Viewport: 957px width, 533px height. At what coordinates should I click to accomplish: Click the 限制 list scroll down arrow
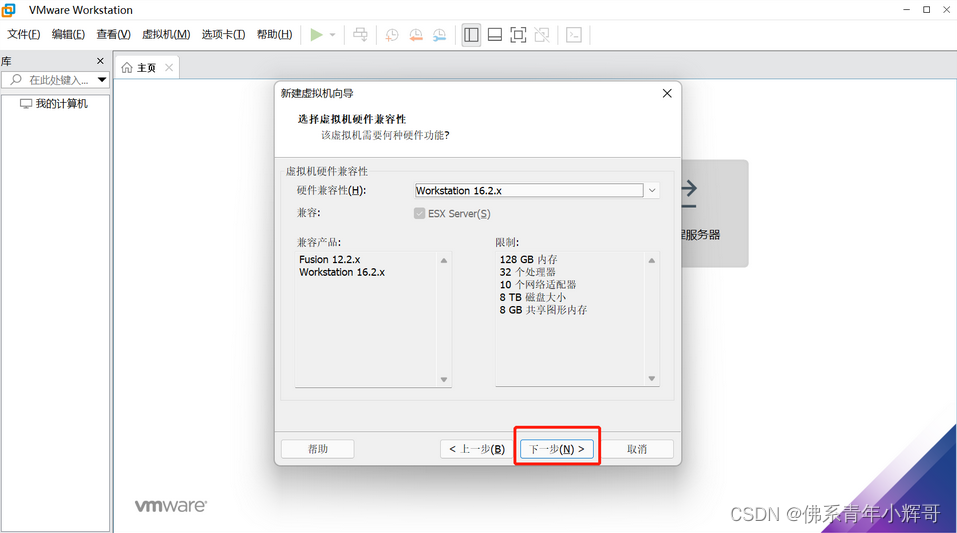(x=652, y=379)
